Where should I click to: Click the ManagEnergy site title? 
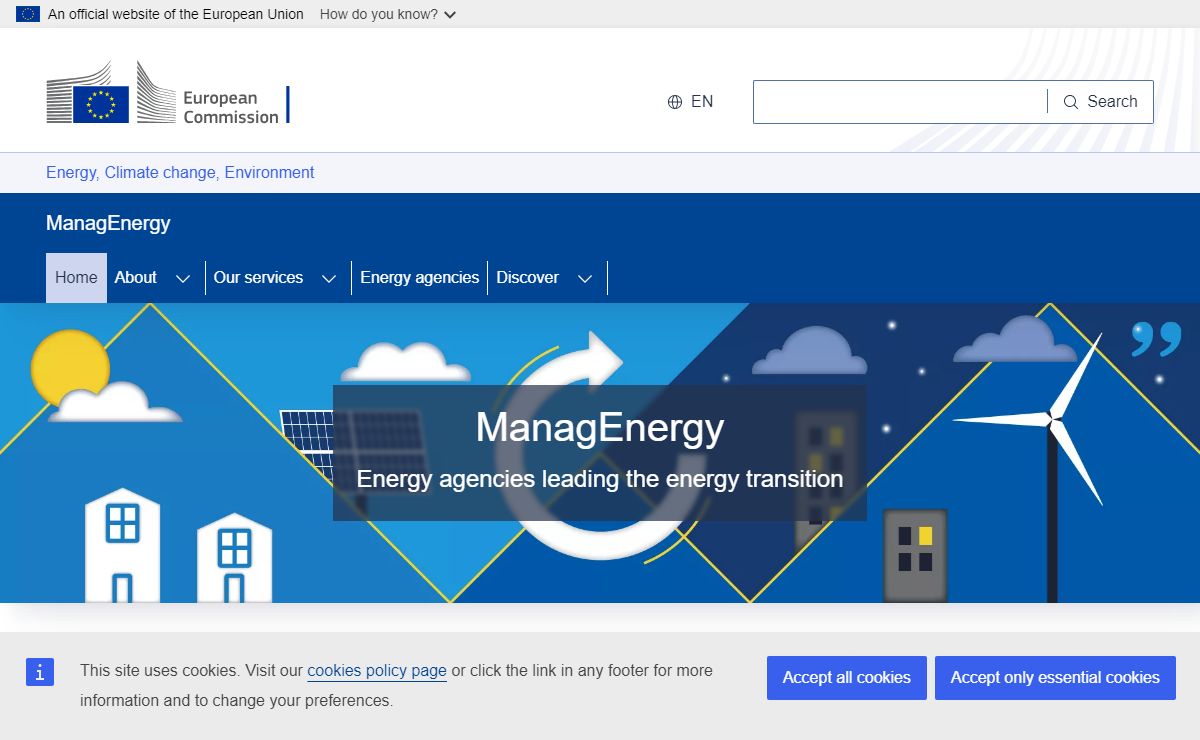click(x=108, y=223)
